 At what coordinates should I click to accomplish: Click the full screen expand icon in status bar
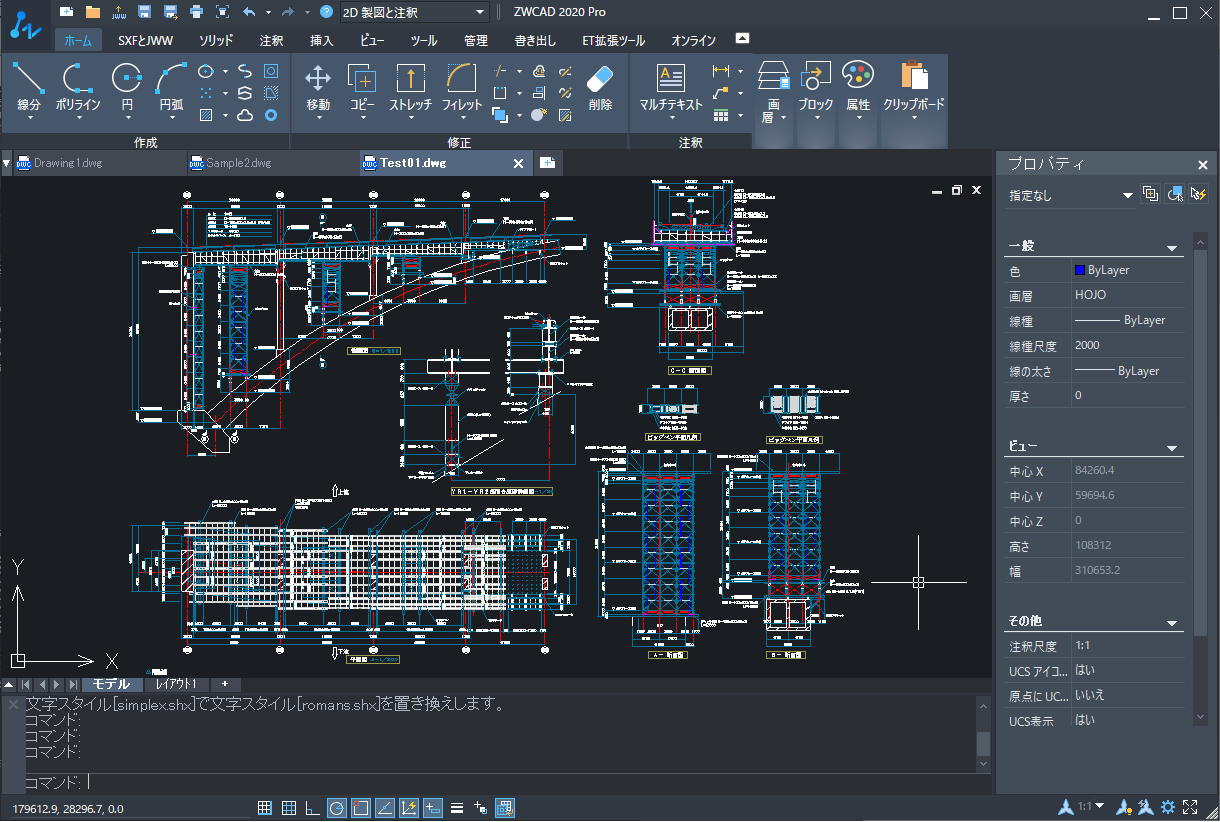click(x=1190, y=807)
